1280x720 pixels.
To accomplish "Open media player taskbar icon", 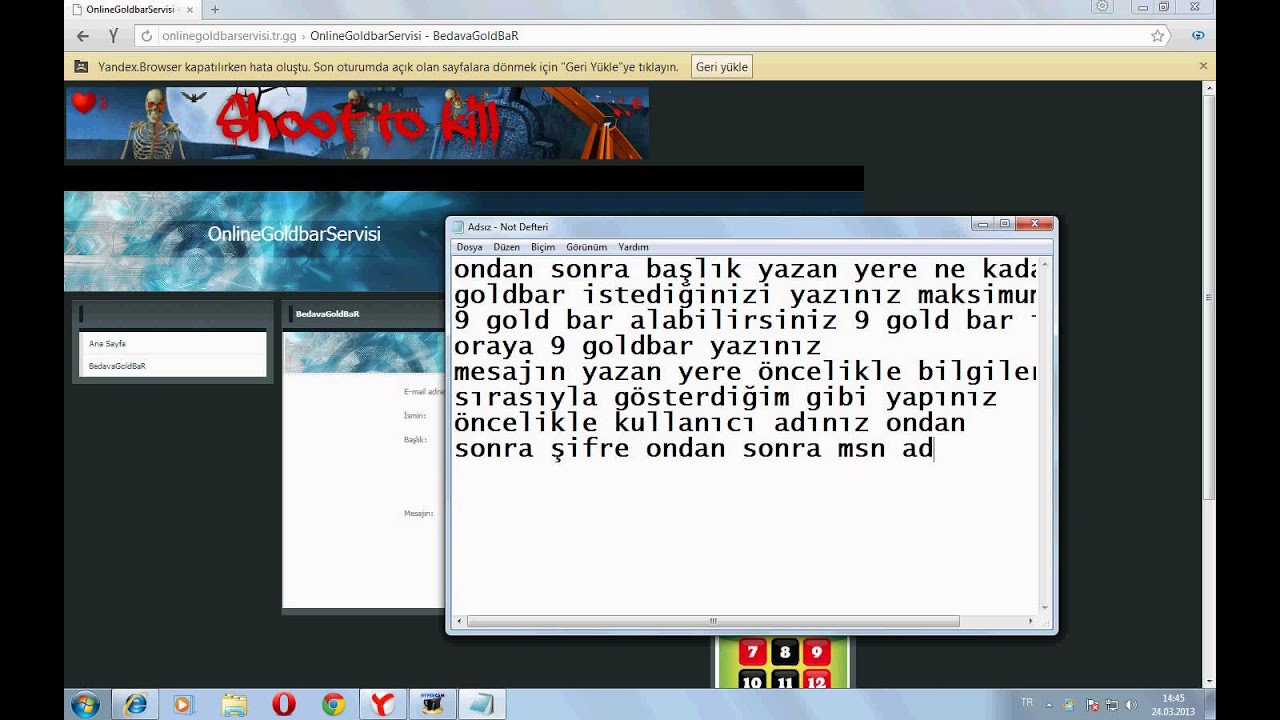I will click(x=183, y=704).
